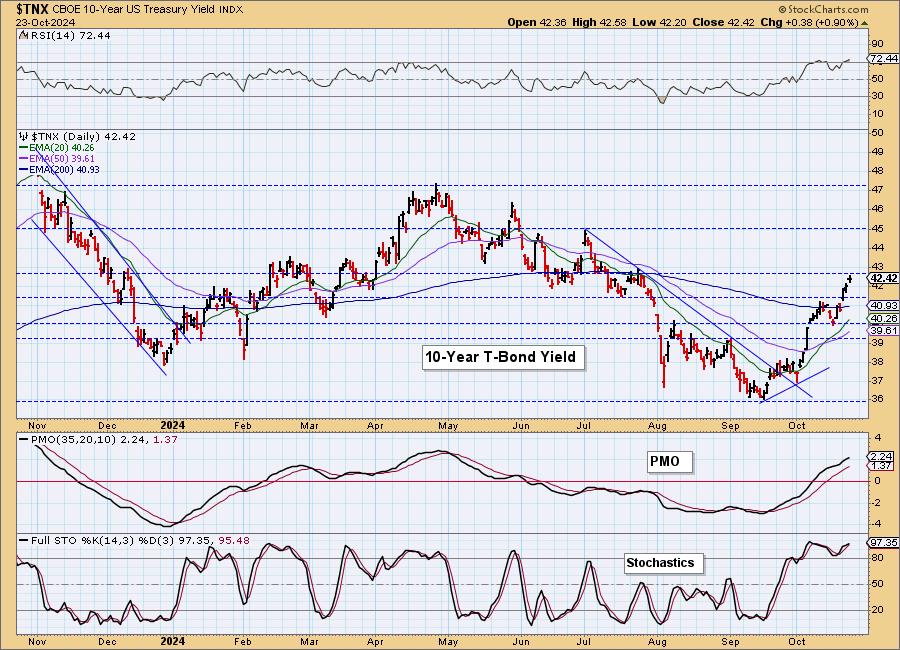The image size is (900, 650).
Task: Click the StockCharts.com copyright label
Action: point(823,9)
